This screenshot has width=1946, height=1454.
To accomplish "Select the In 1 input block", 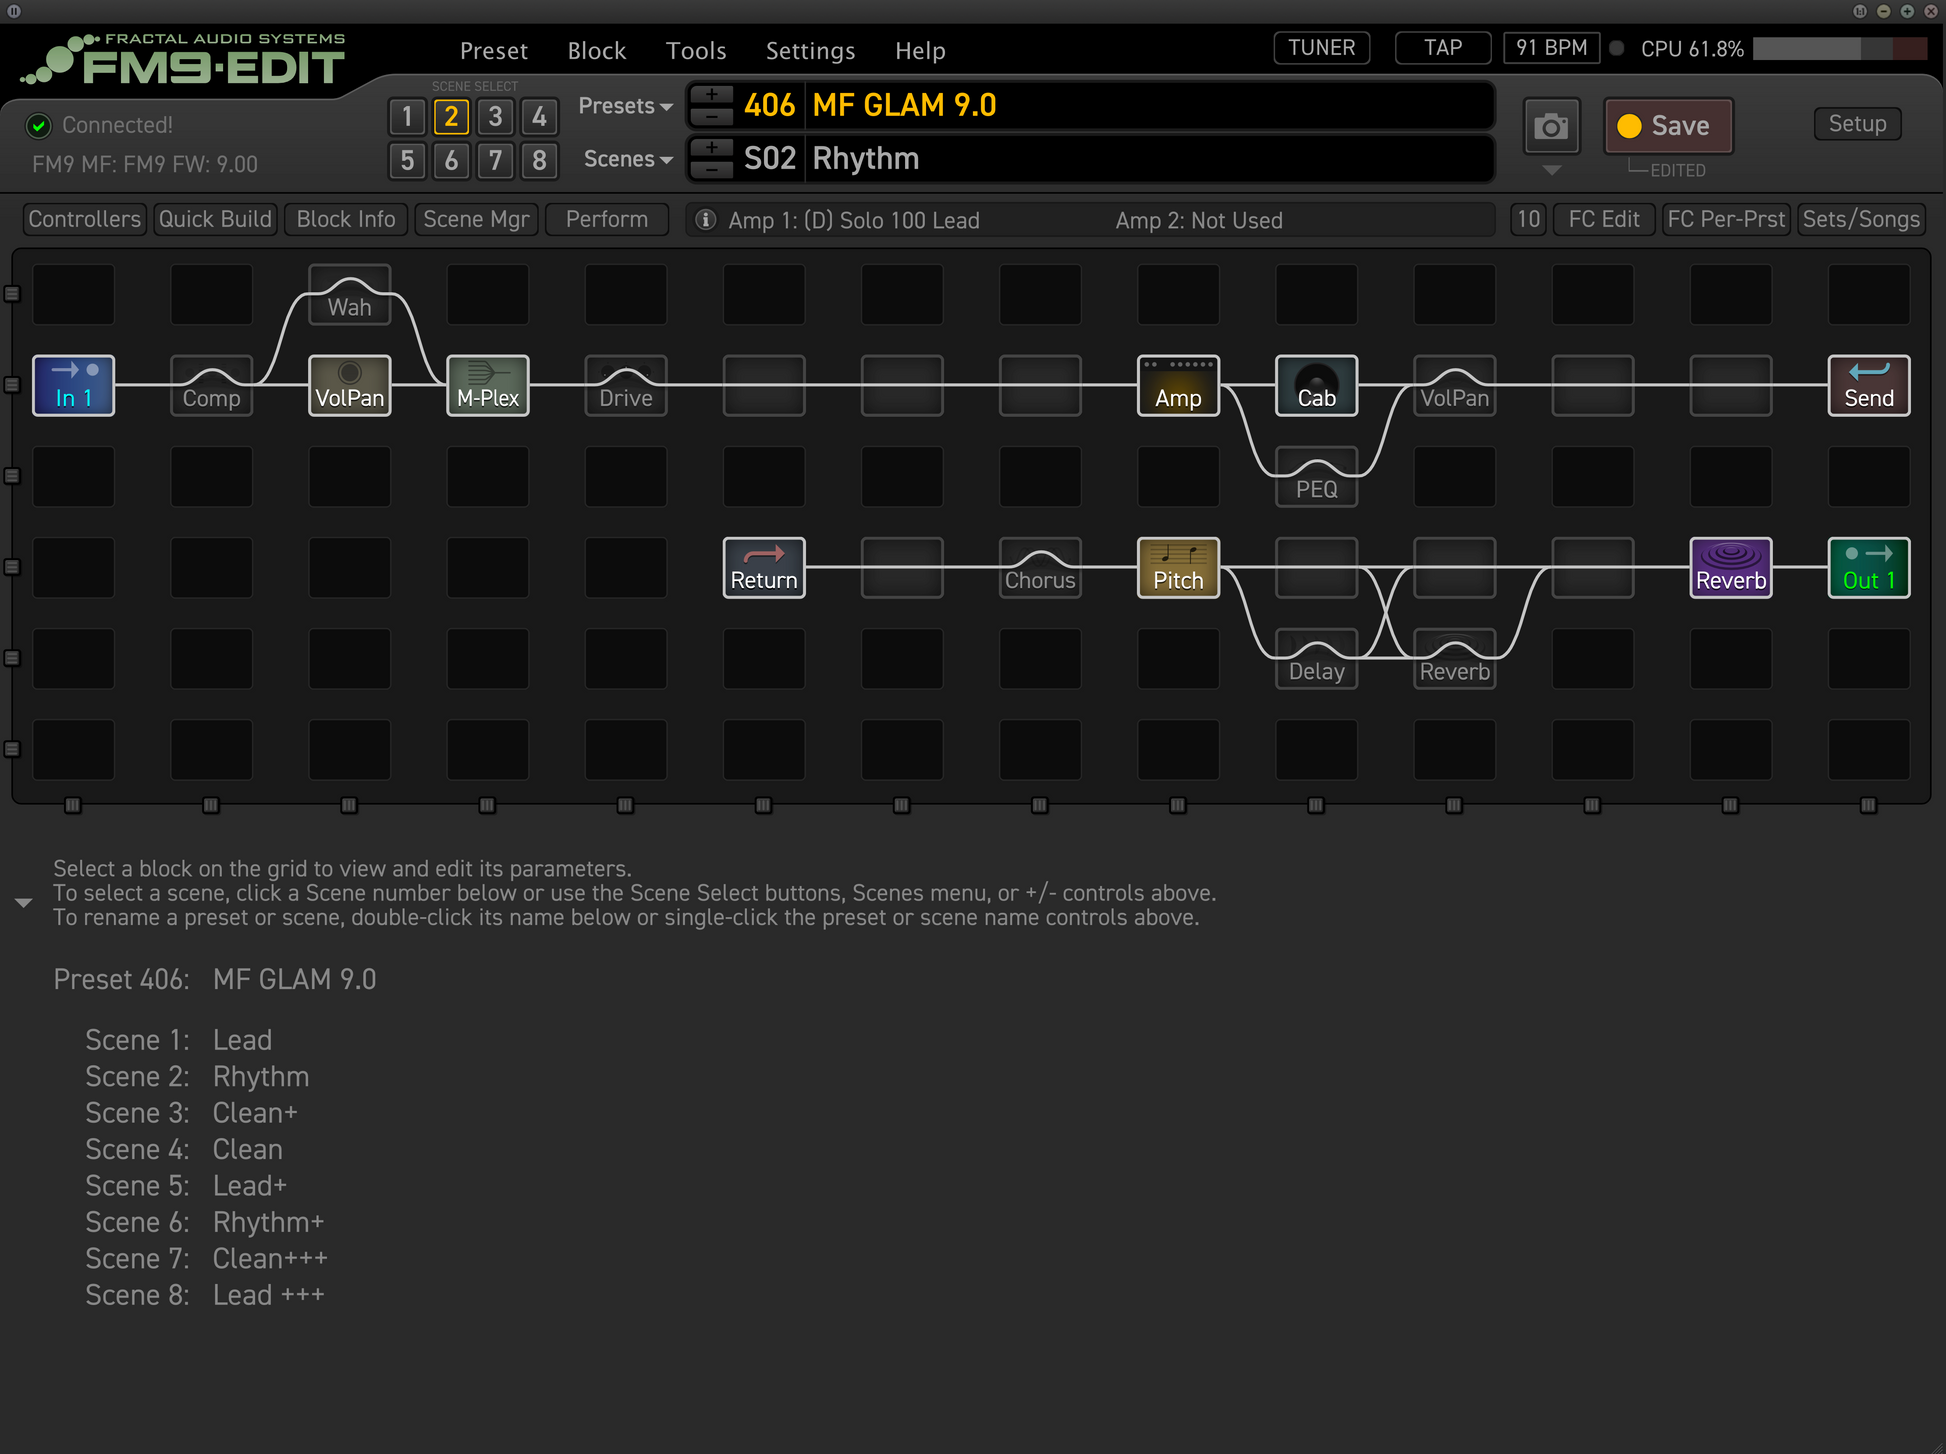I will [x=73, y=385].
